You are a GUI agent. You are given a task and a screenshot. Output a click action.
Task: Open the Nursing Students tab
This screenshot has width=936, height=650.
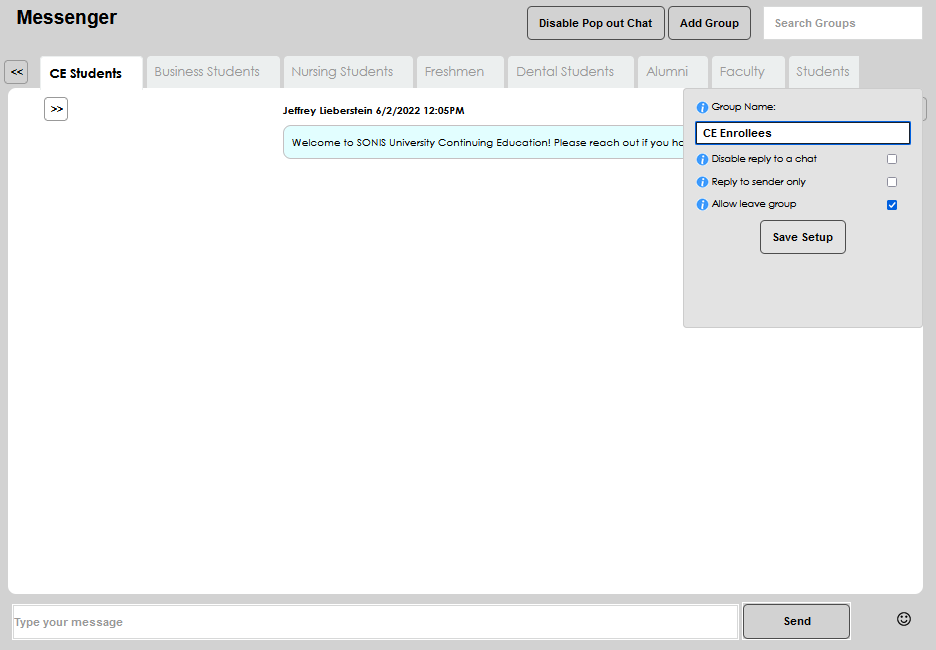pos(348,72)
